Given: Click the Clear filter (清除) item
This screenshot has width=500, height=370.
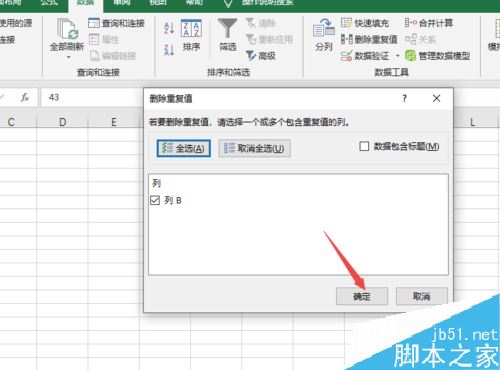Looking at the screenshot, I should point(261,23).
